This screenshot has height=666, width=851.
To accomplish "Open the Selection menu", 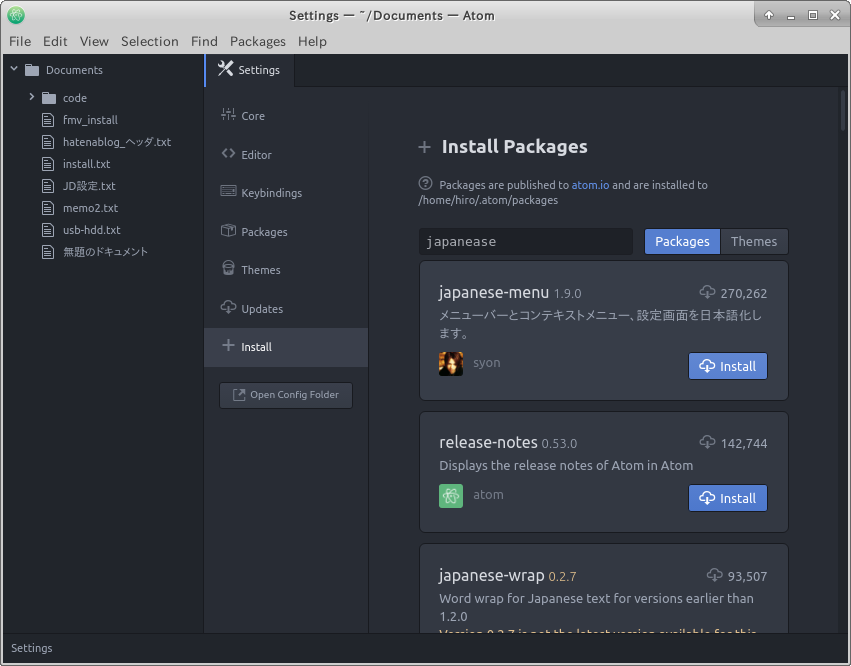I will [150, 41].
